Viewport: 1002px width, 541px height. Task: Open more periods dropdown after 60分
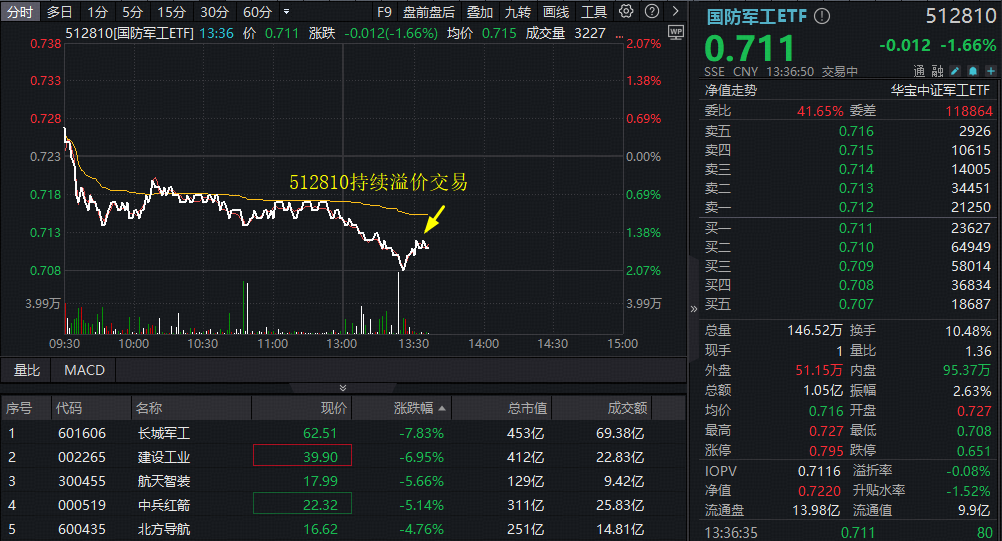click(x=287, y=12)
